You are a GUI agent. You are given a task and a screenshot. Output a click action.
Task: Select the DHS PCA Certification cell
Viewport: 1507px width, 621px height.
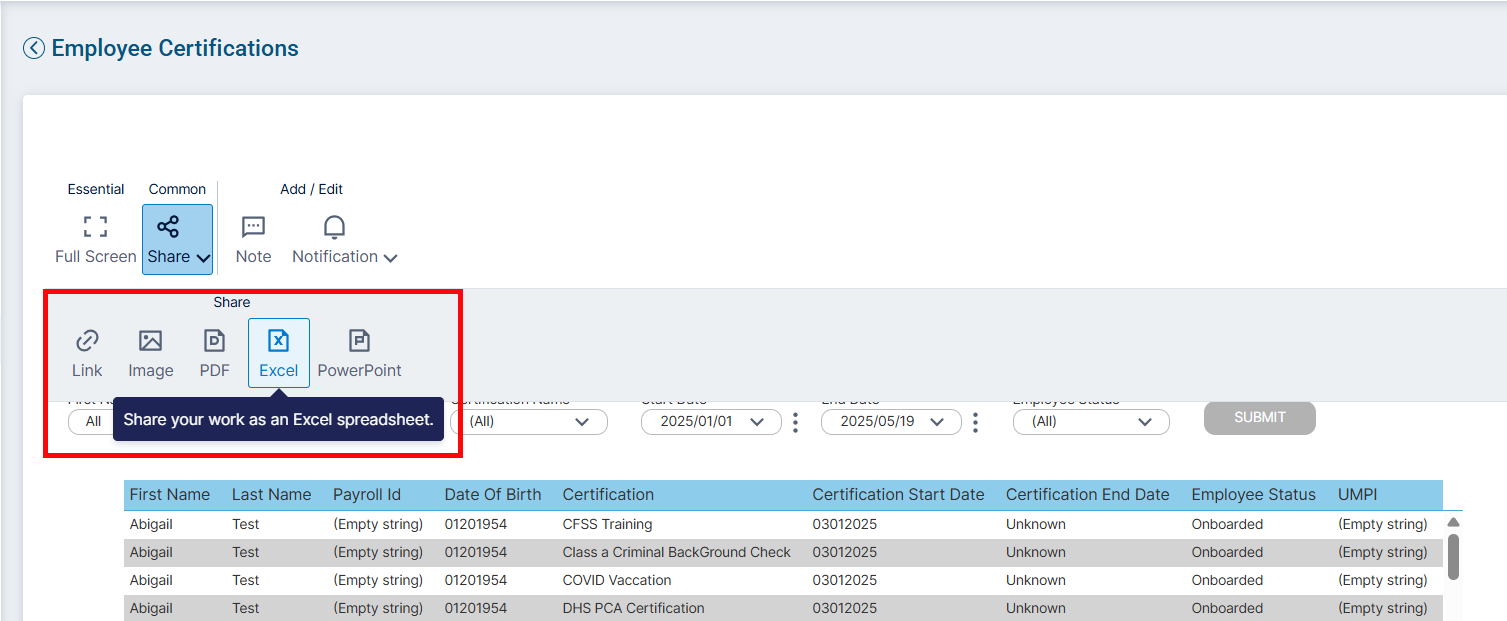pyautogui.click(x=633, y=608)
